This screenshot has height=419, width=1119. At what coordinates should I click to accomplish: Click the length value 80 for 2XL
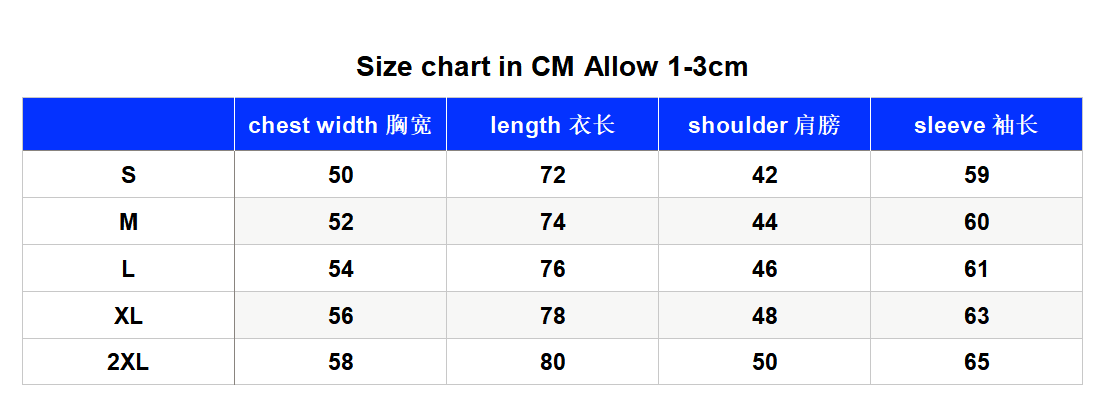pos(552,362)
